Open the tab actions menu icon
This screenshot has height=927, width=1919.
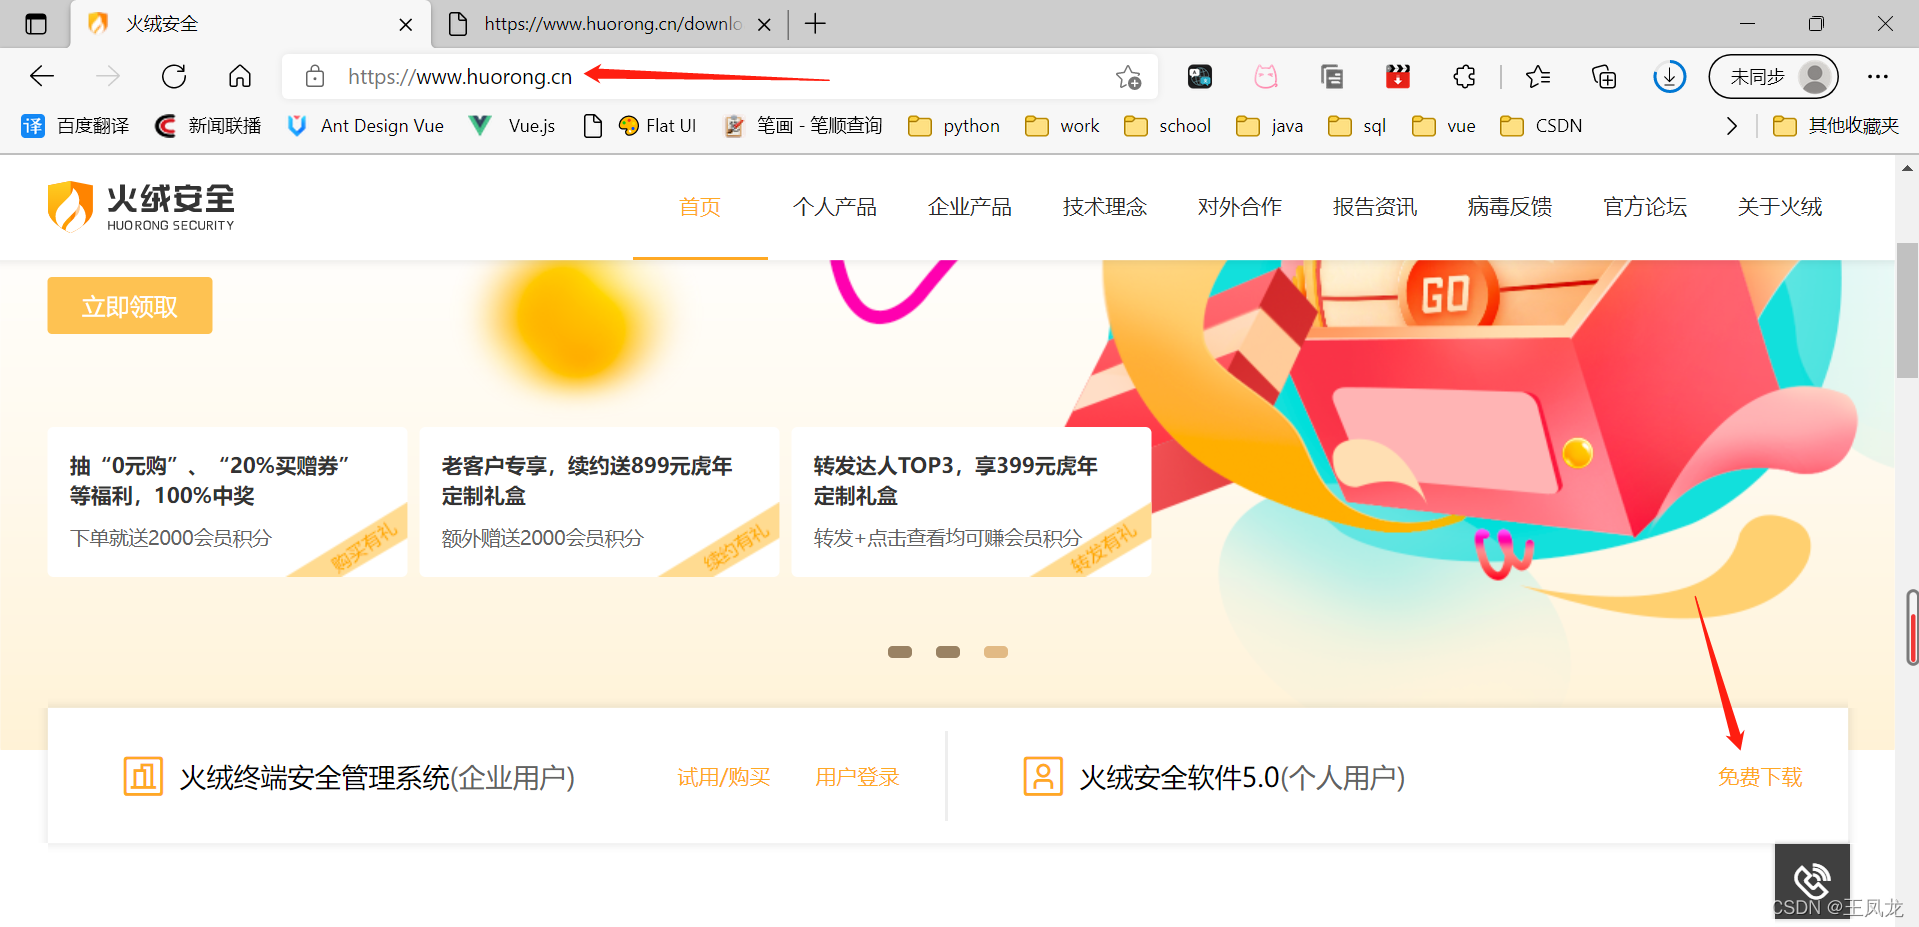[x=36, y=24]
